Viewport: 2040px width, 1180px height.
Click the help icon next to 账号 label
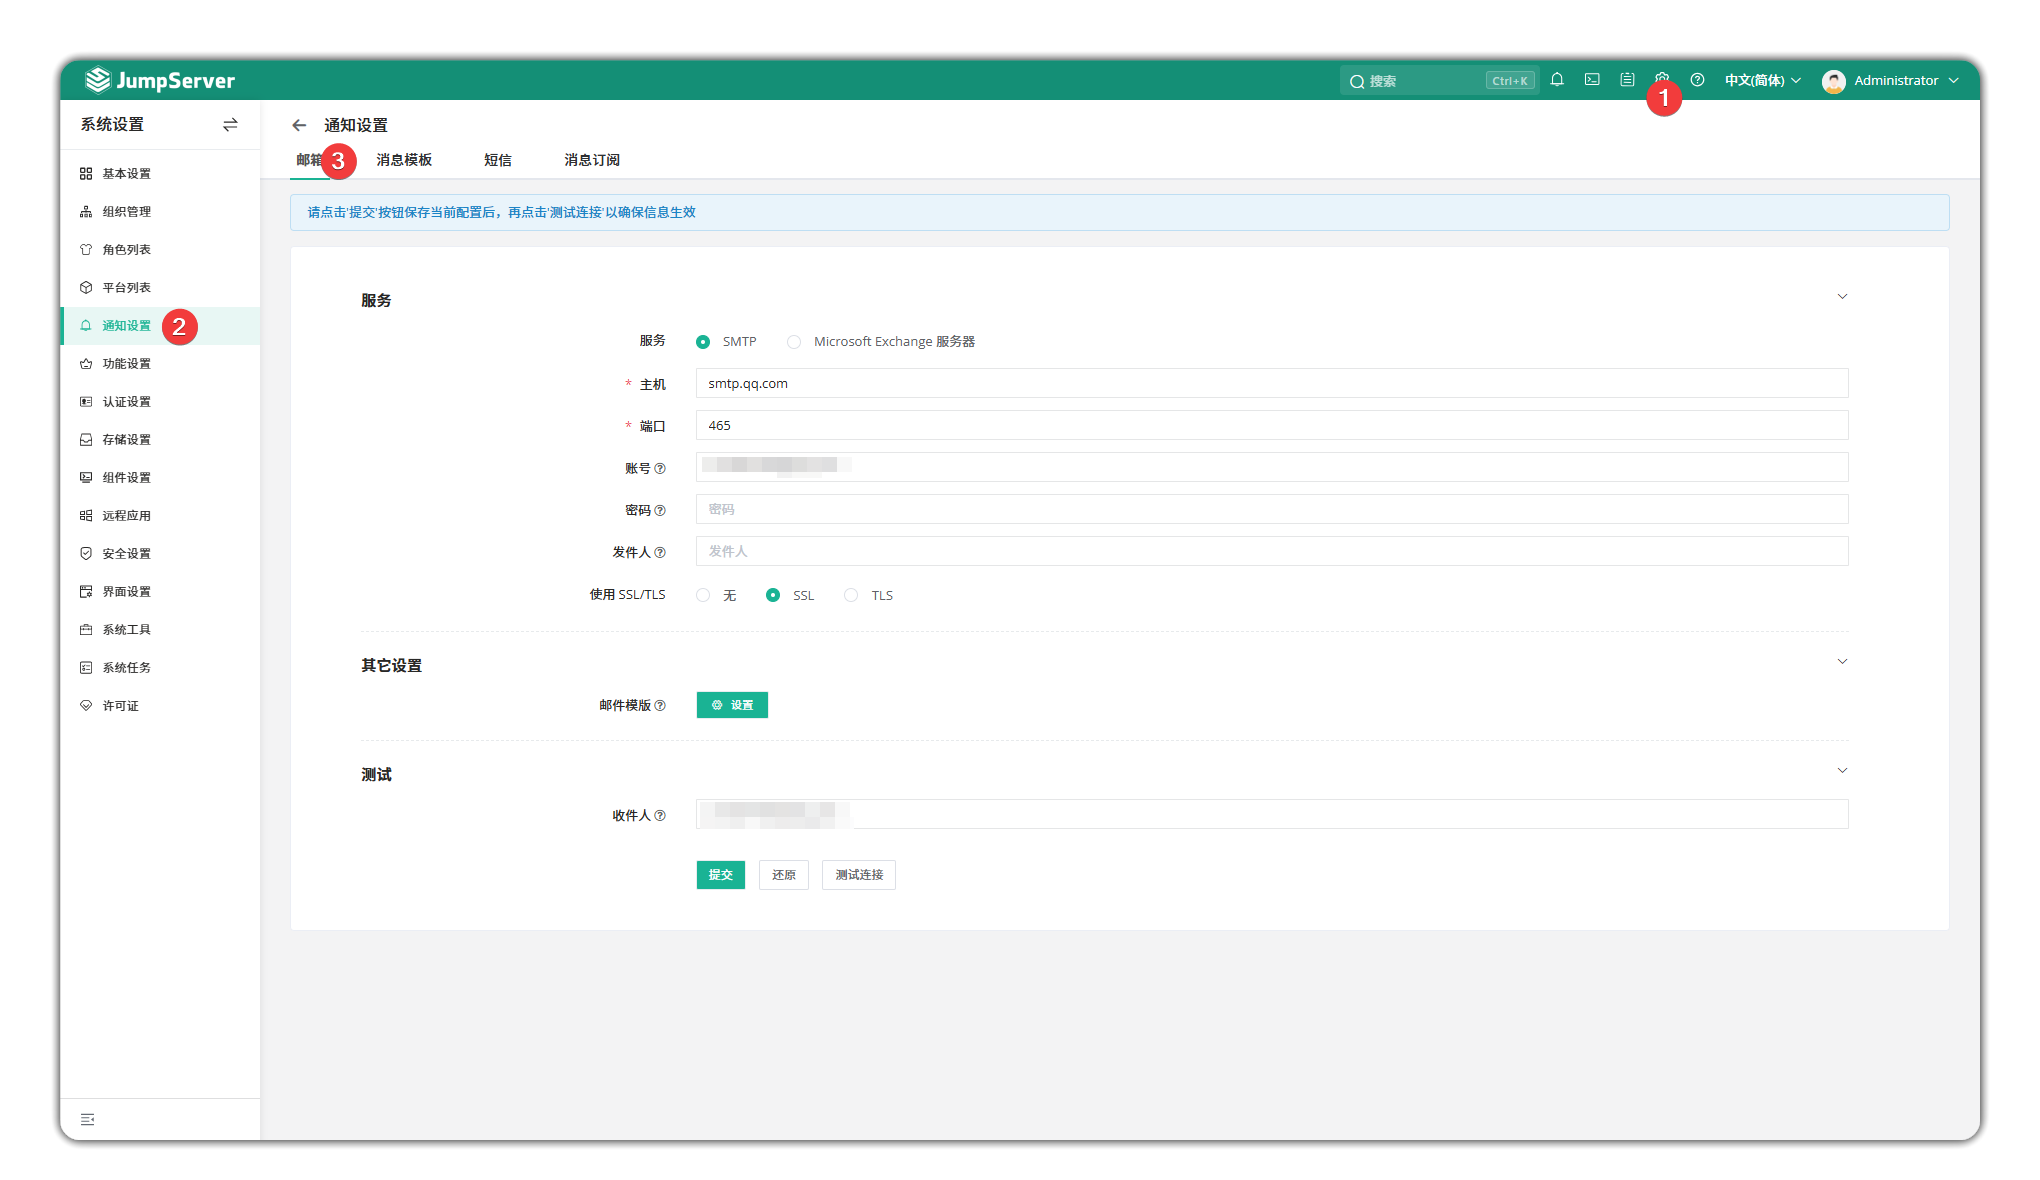point(660,468)
